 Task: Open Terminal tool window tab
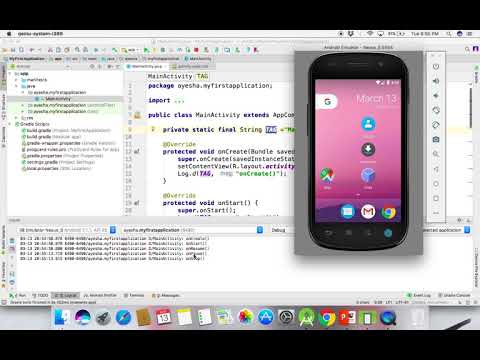(x=134, y=295)
